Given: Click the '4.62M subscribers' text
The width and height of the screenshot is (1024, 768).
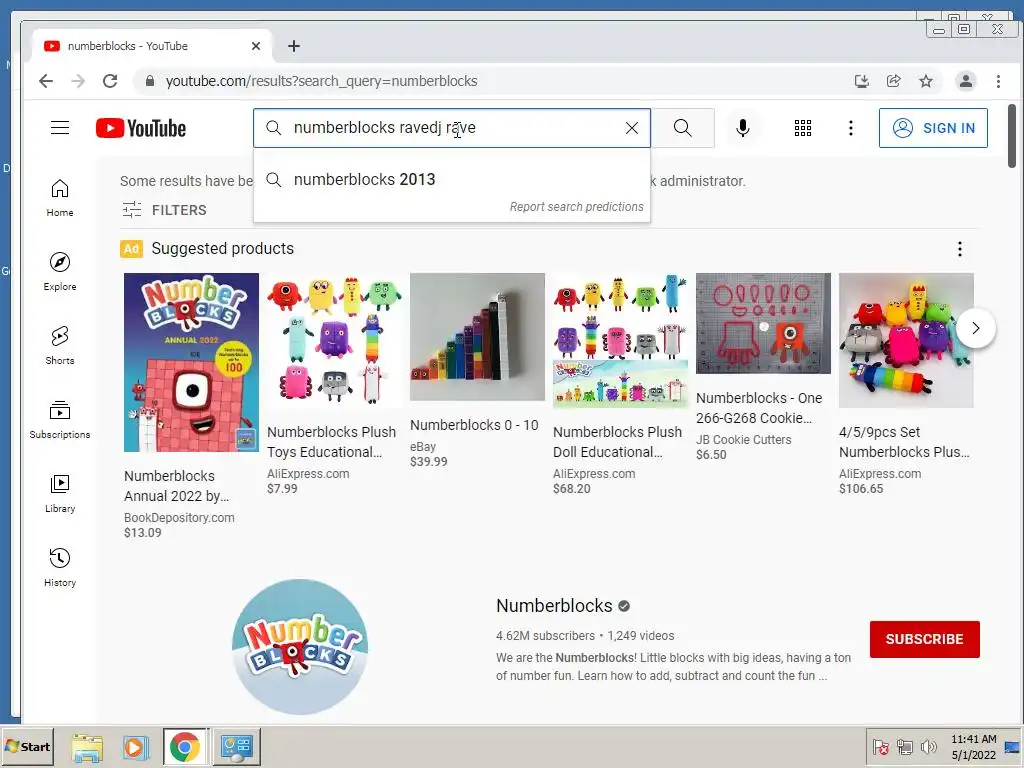Looking at the screenshot, I should coord(545,636).
